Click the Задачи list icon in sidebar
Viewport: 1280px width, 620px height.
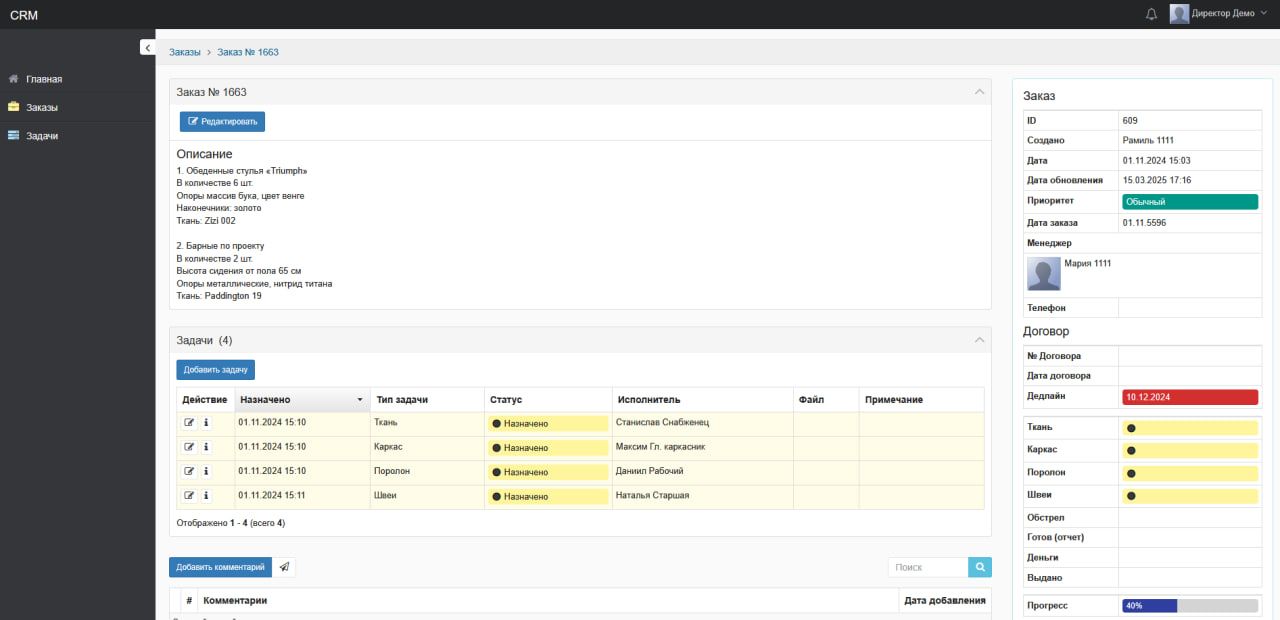tap(13, 135)
